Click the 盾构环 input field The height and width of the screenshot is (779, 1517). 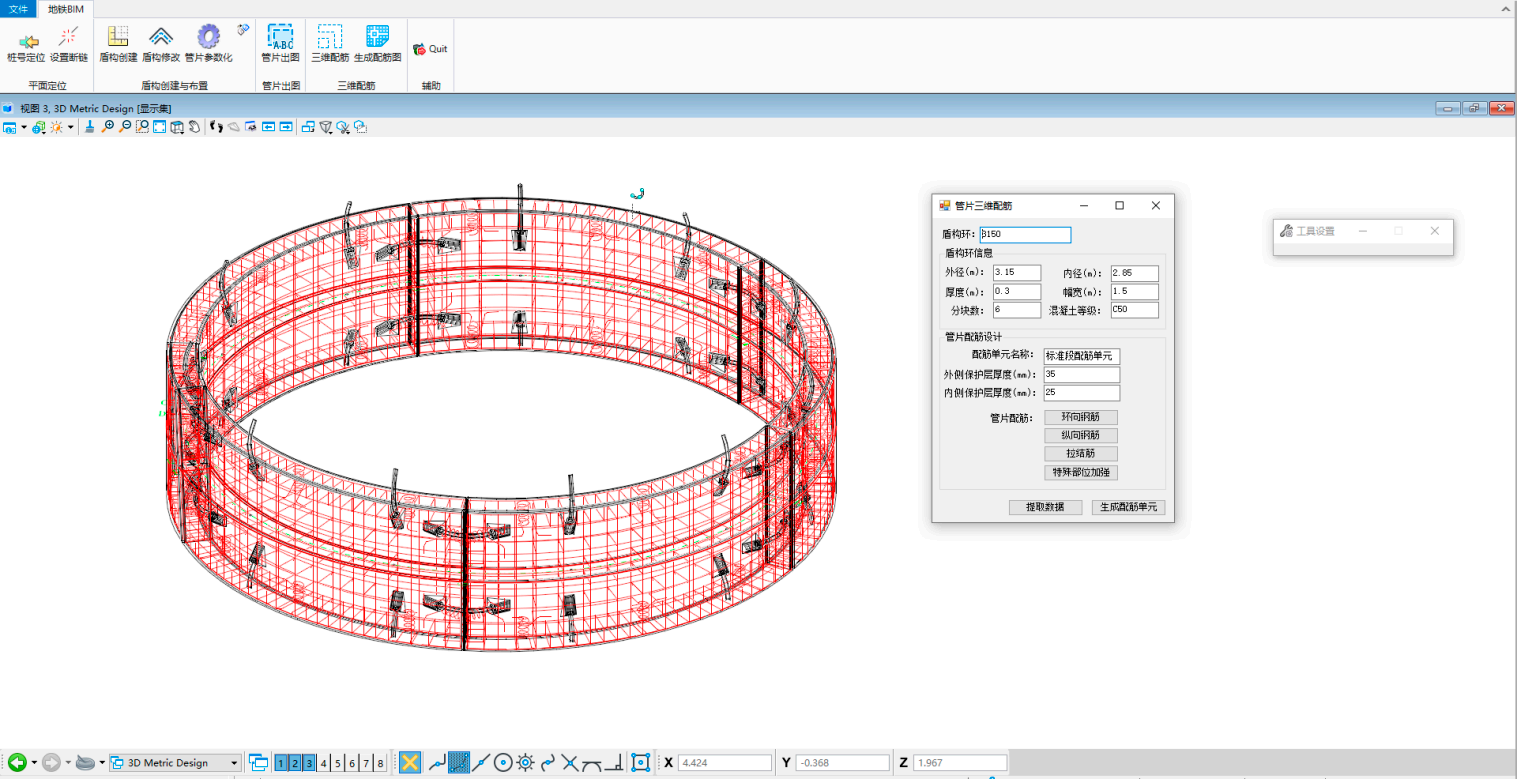(x=1025, y=235)
